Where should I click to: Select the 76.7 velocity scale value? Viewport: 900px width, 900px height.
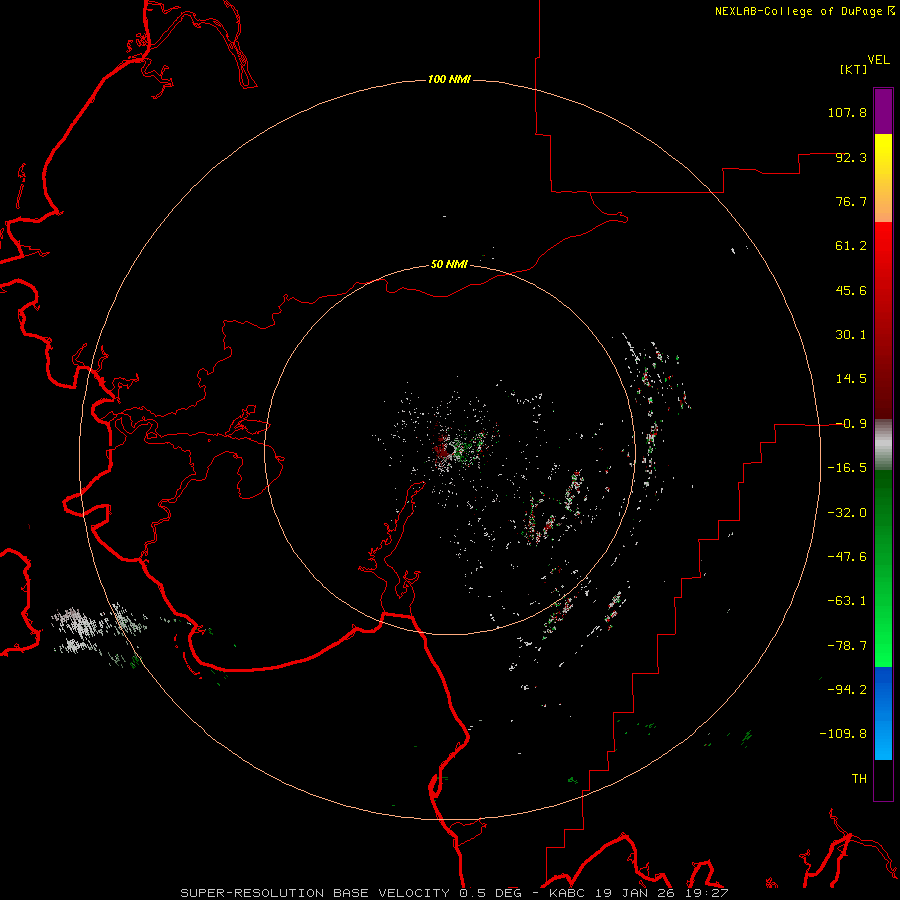point(851,201)
